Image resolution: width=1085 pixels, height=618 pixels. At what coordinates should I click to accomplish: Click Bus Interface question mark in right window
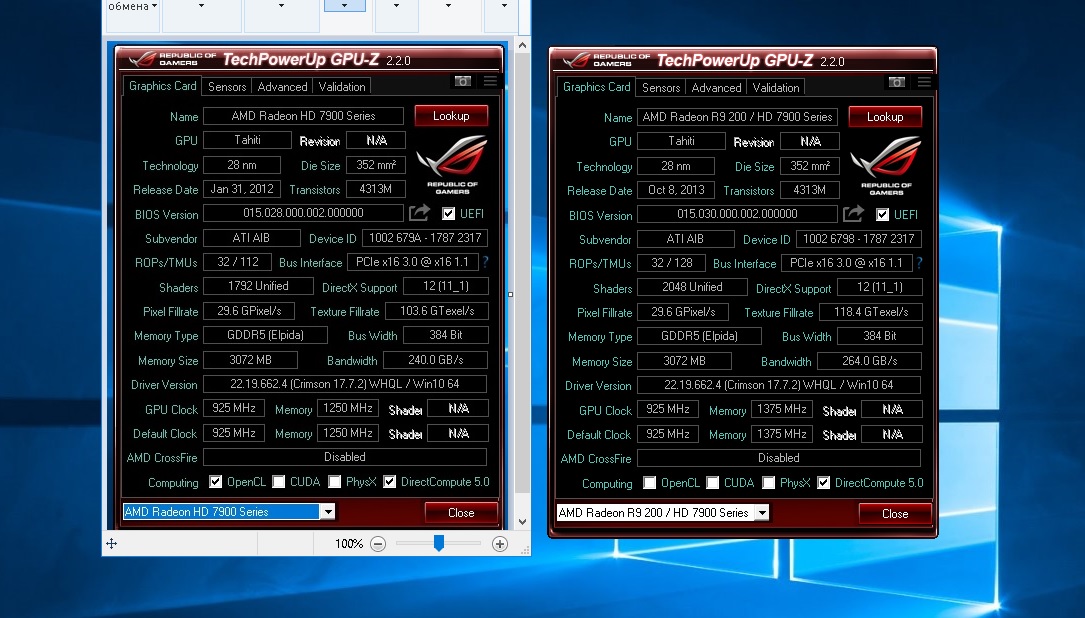[x=919, y=263]
